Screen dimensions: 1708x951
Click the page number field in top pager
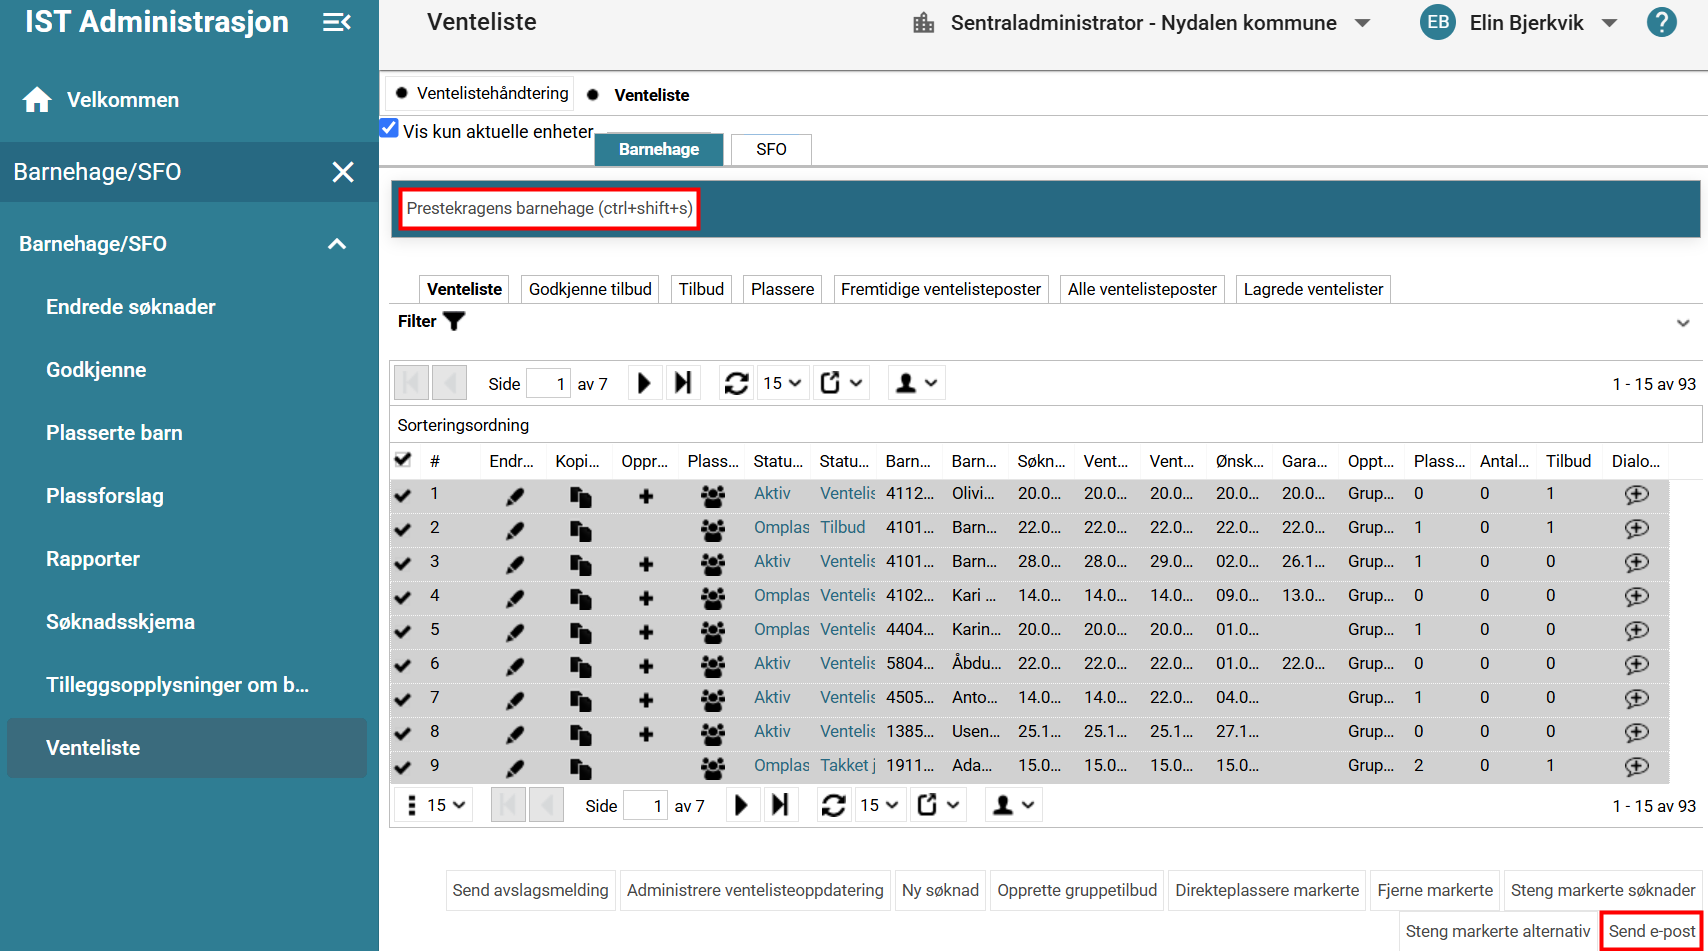548,384
